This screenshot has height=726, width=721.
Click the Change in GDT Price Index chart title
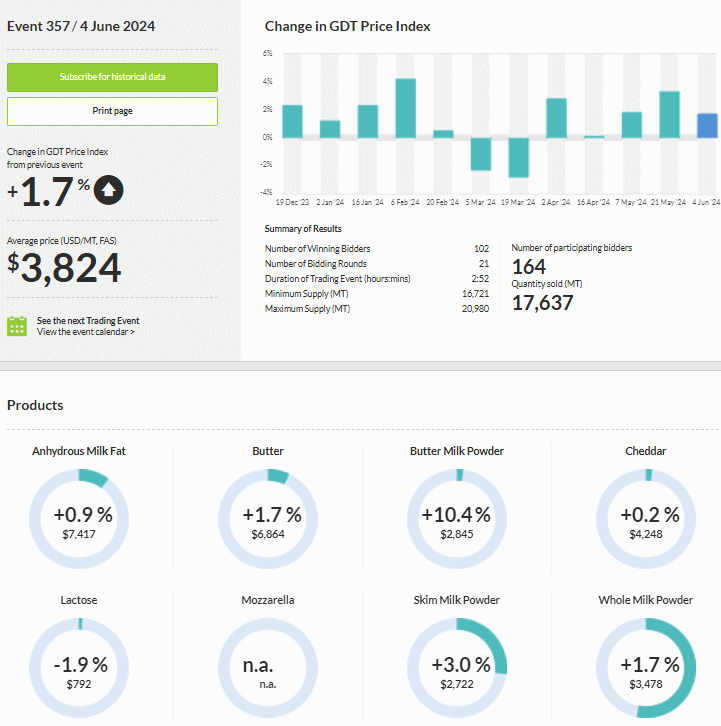pyautogui.click(x=347, y=26)
